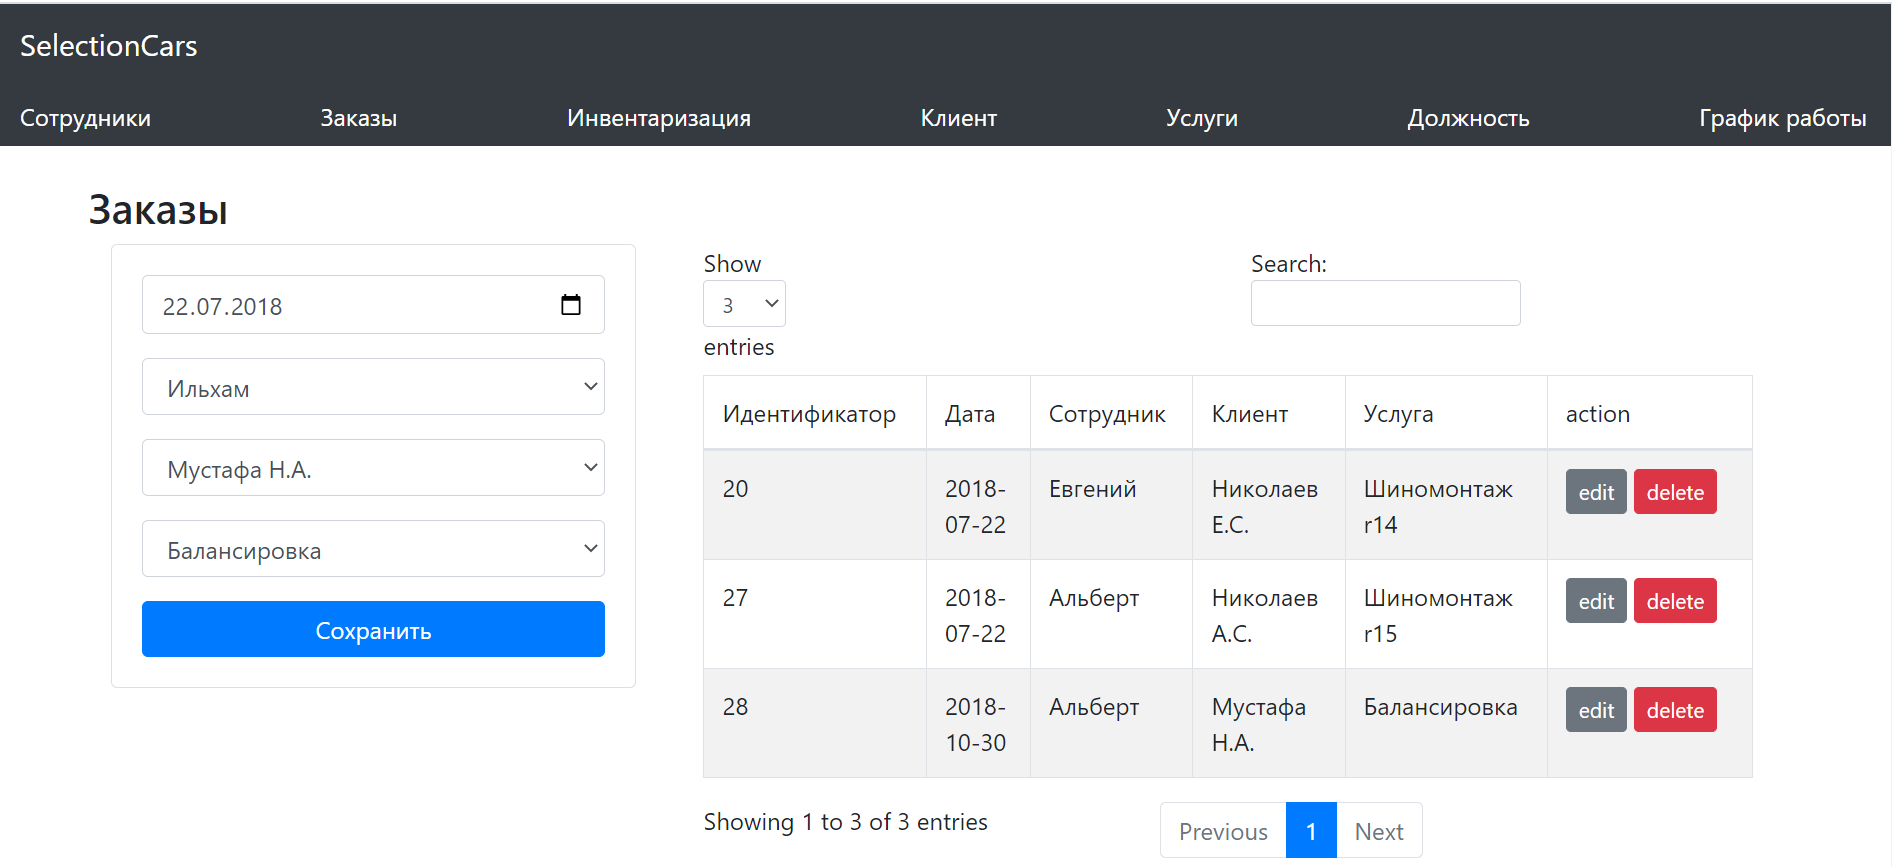Delete order number 28
Viewport: 1892px width, 867px height.
coord(1675,710)
